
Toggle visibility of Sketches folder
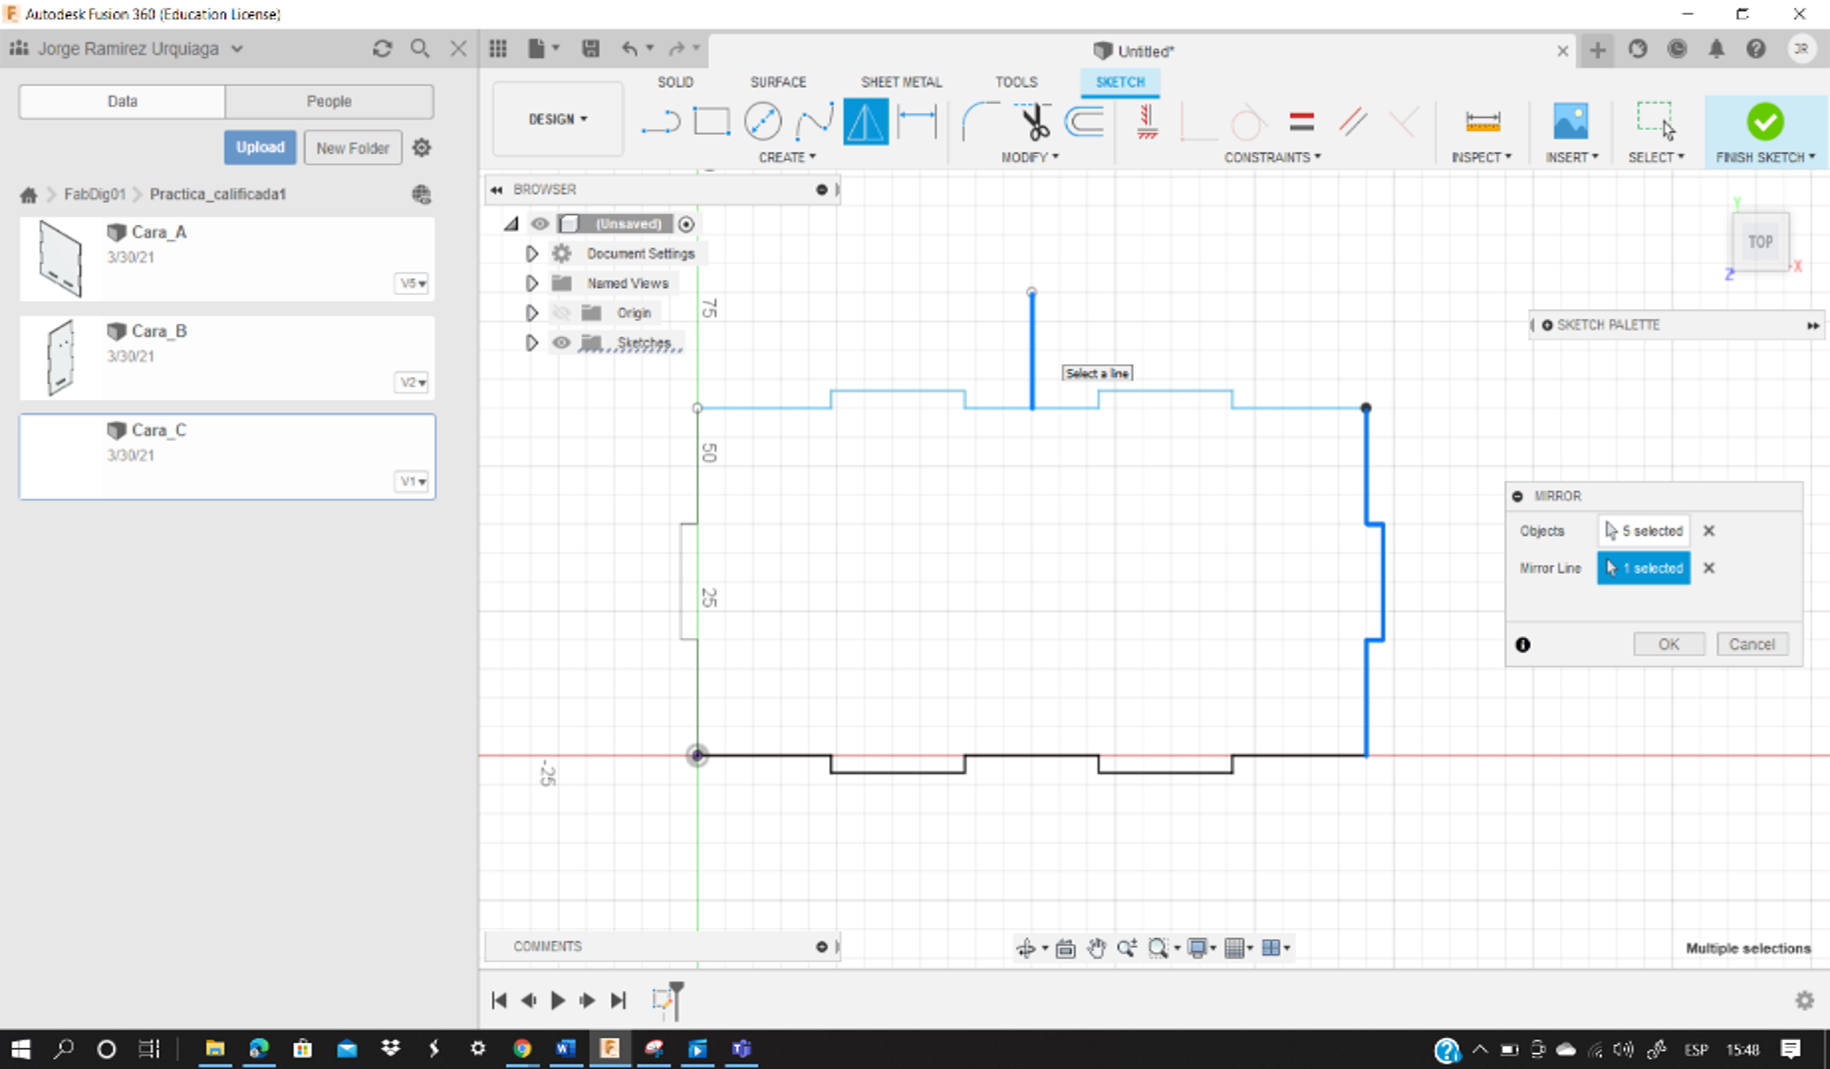562,343
